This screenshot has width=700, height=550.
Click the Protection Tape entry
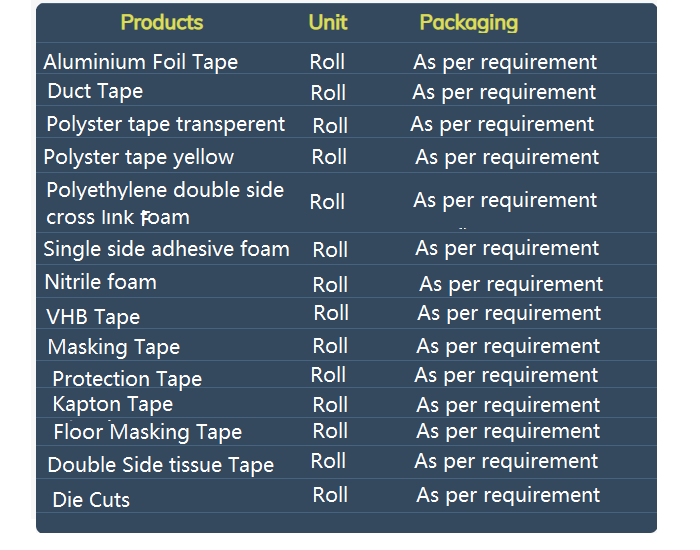pyautogui.click(x=127, y=379)
